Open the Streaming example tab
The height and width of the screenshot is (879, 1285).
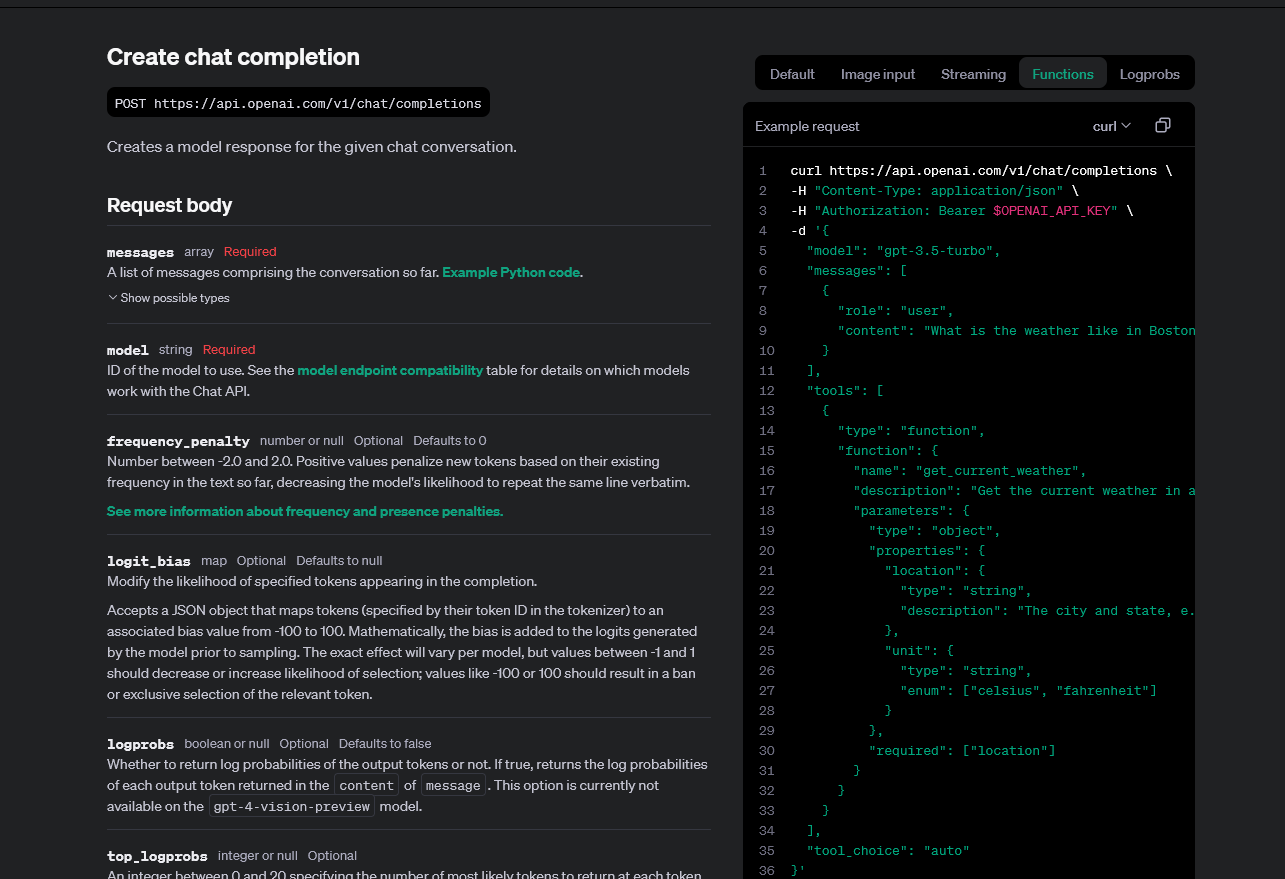973,73
